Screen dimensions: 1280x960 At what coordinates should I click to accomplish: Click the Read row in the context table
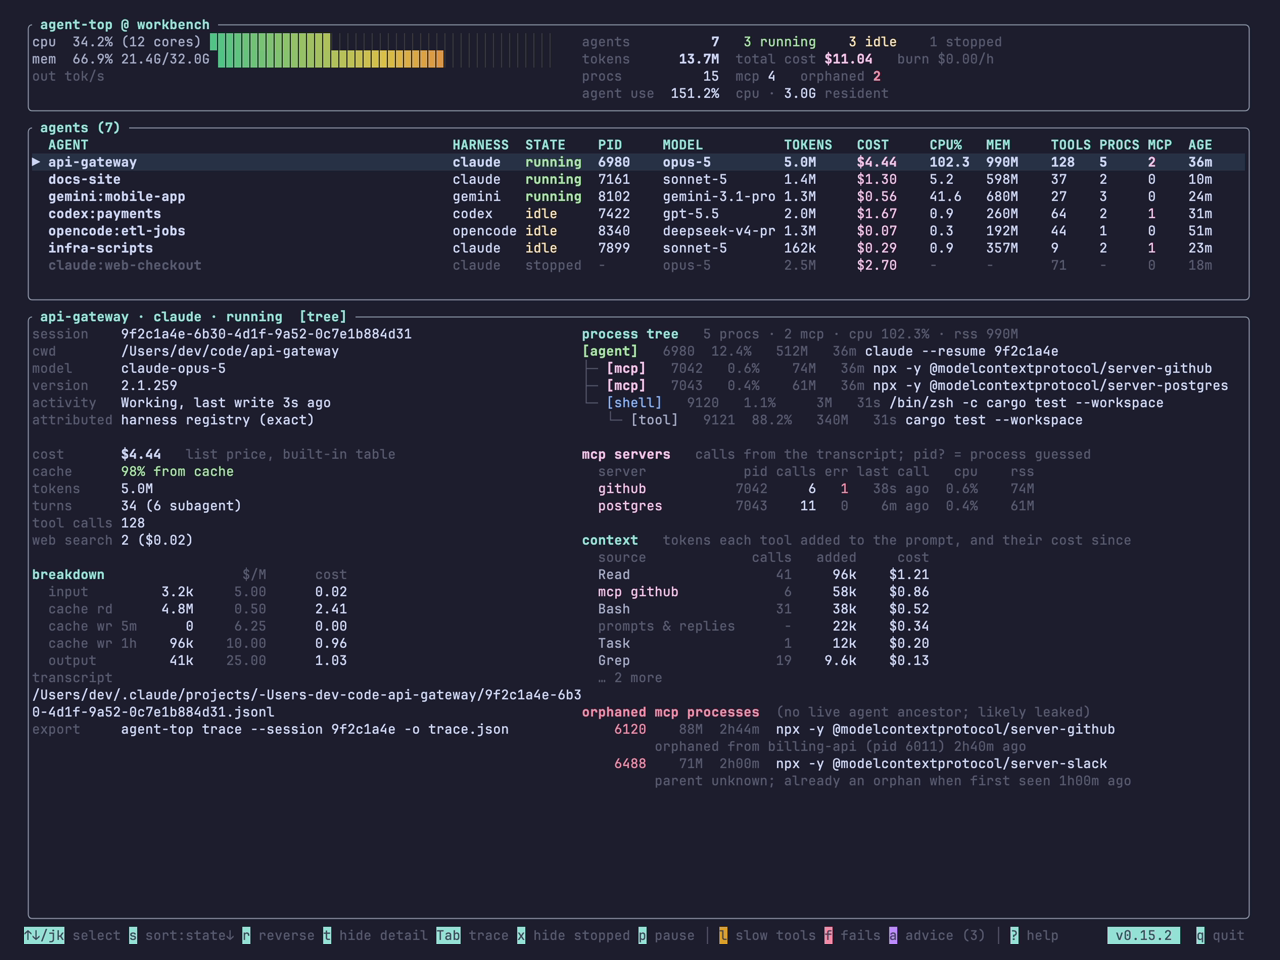[x=764, y=575]
